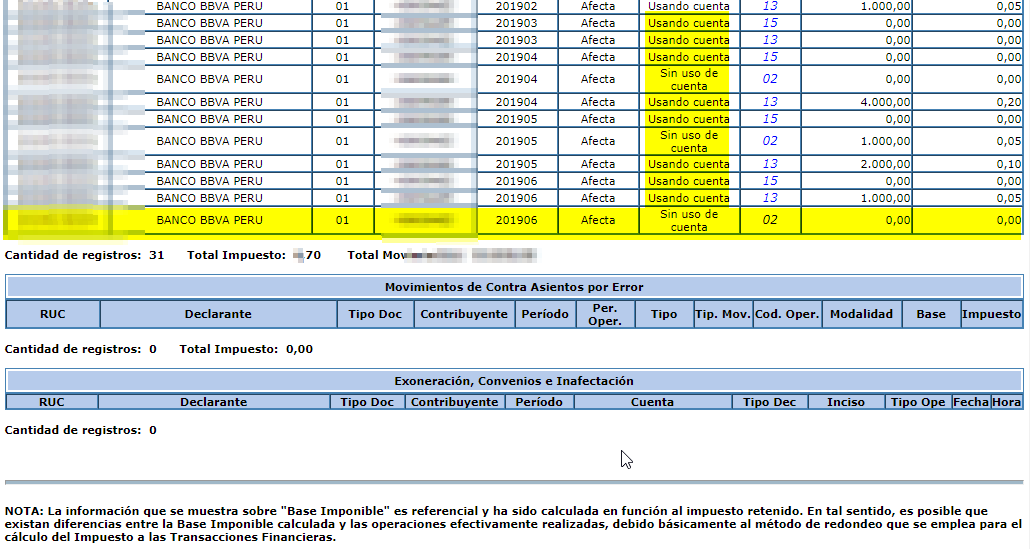The width and height of the screenshot is (1030, 549).
Task: Click the 'Cod. Oper.' column header
Action: coord(787,314)
